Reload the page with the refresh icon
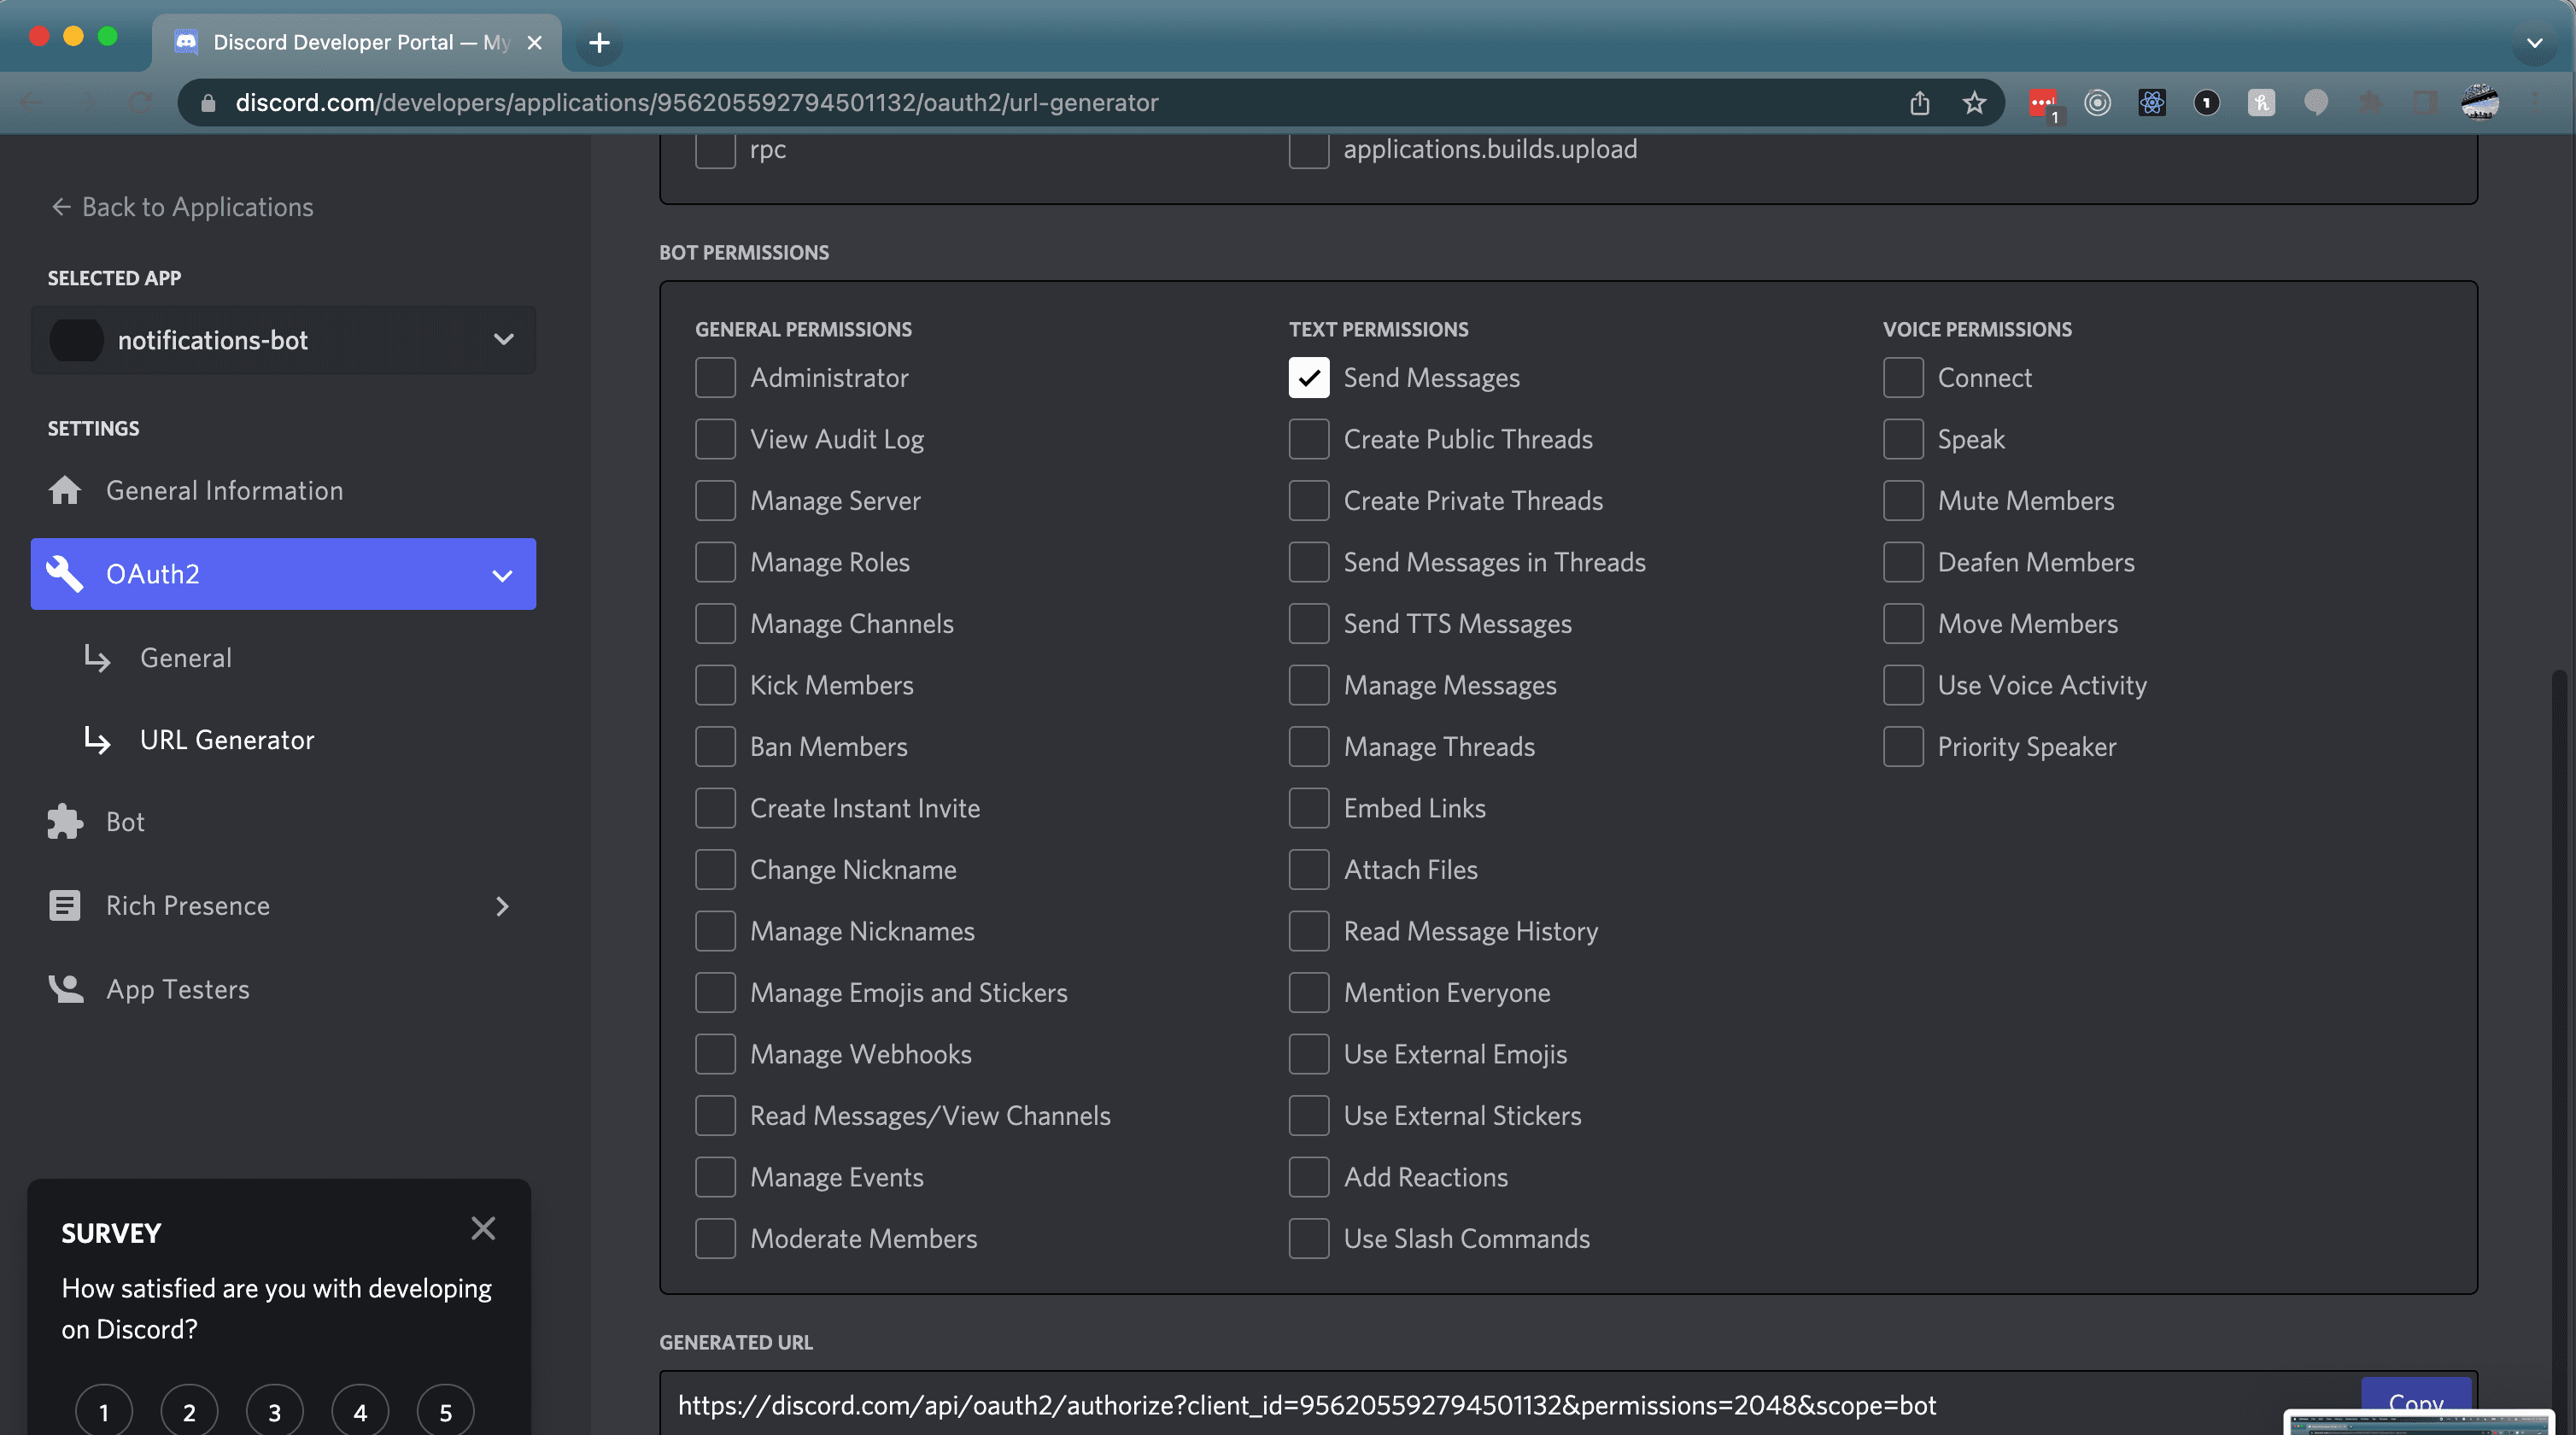This screenshot has width=2576, height=1435. (x=140, y=102)
